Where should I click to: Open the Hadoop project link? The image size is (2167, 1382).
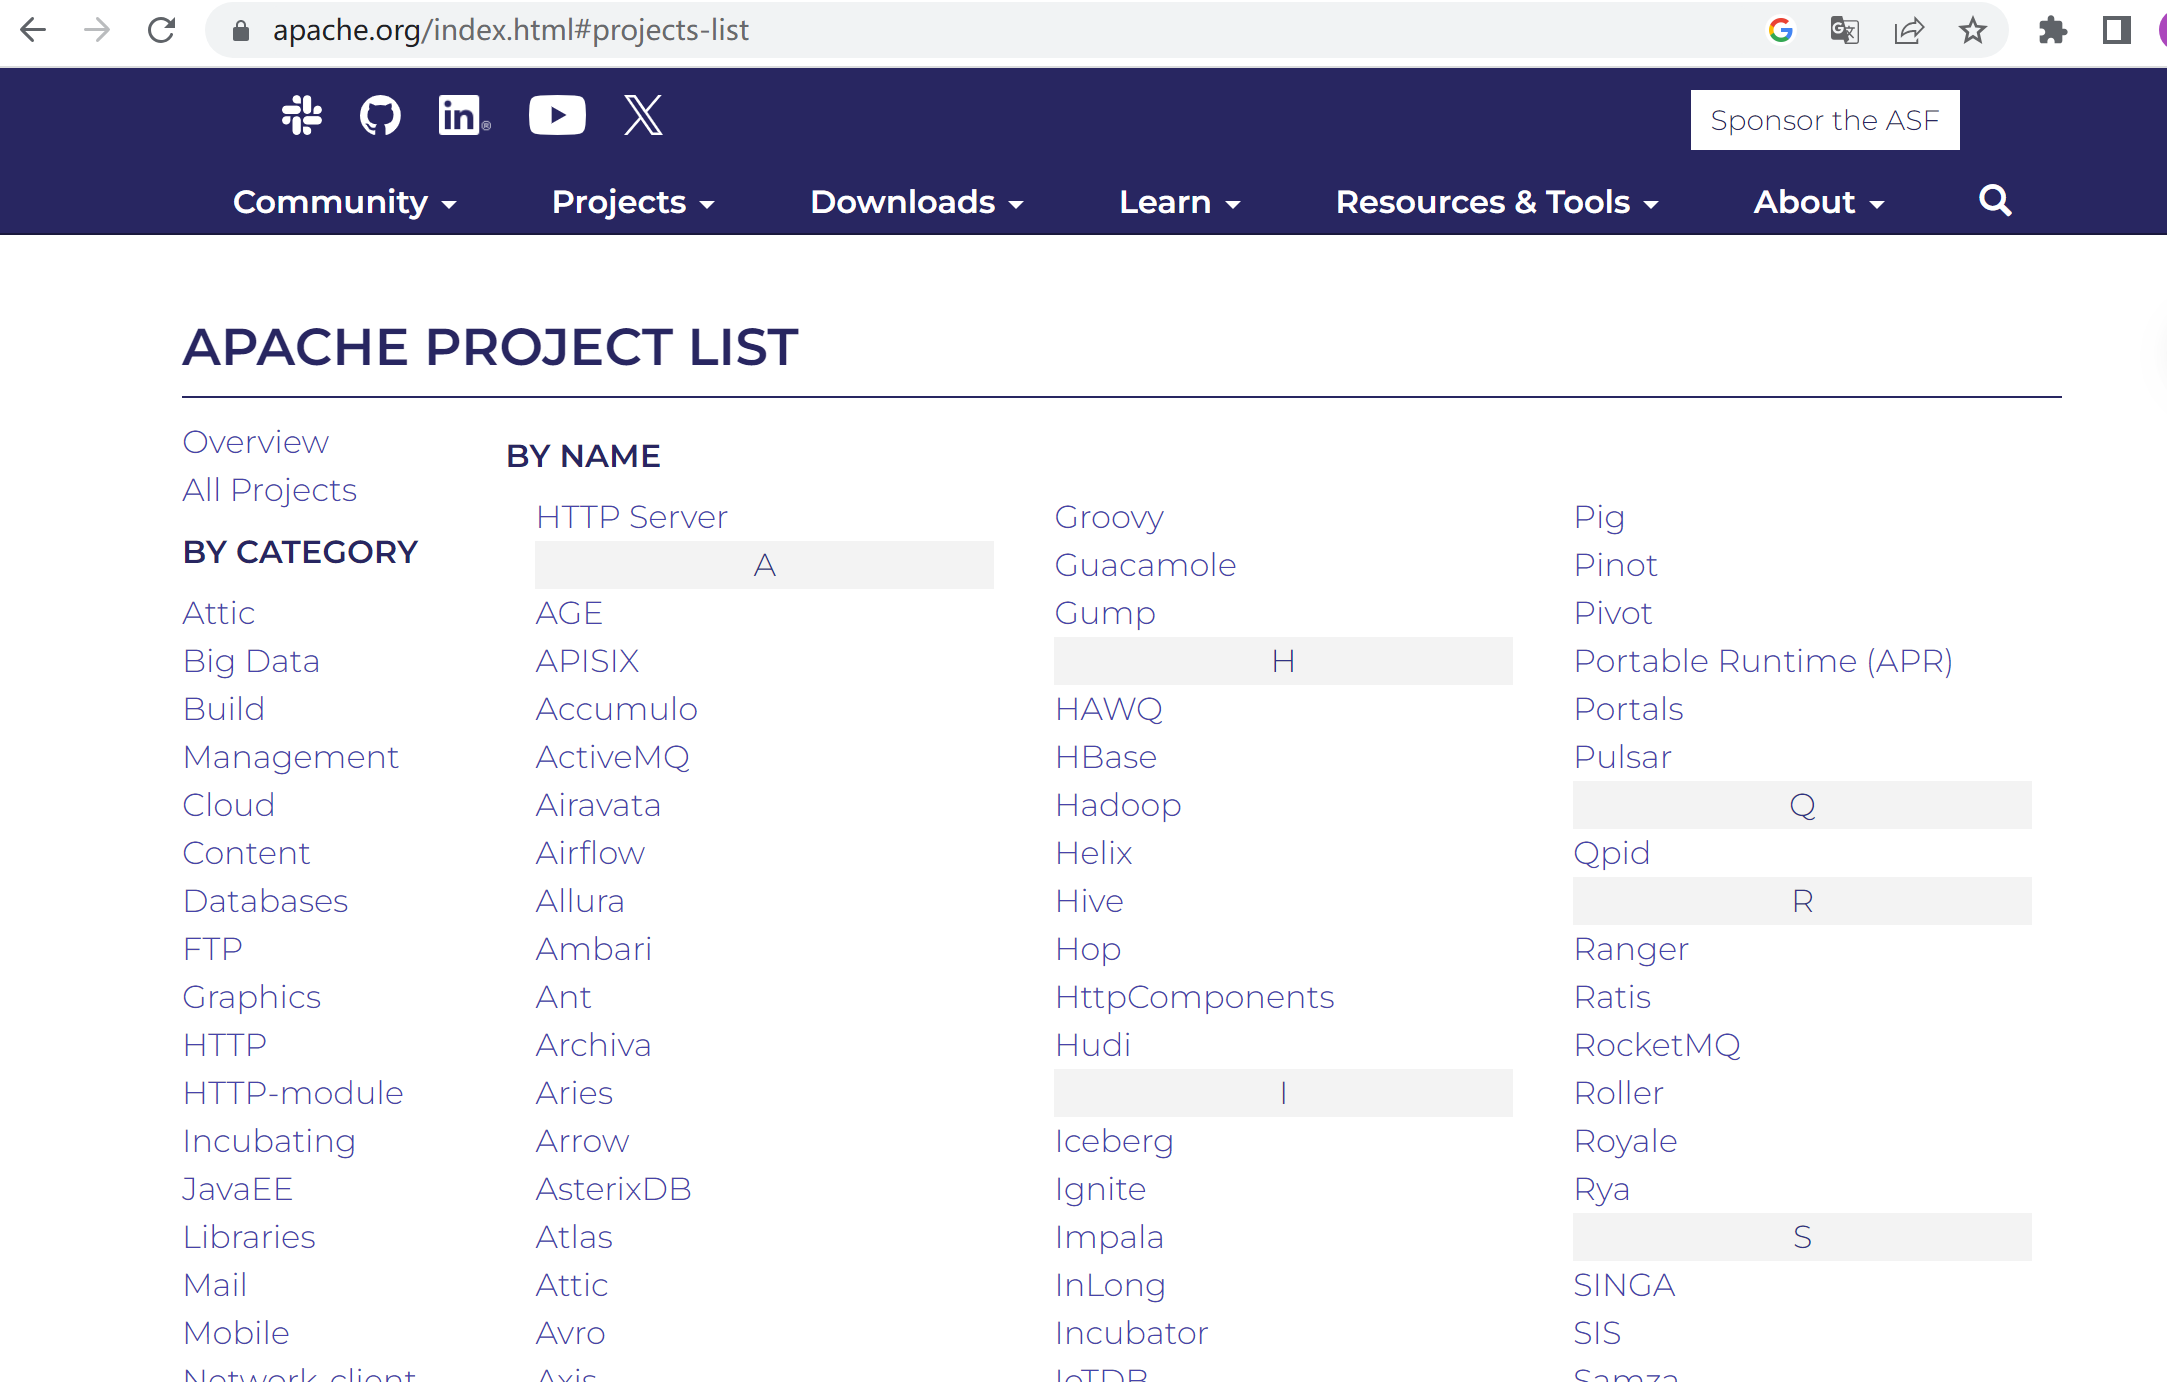coord(1118,805)
